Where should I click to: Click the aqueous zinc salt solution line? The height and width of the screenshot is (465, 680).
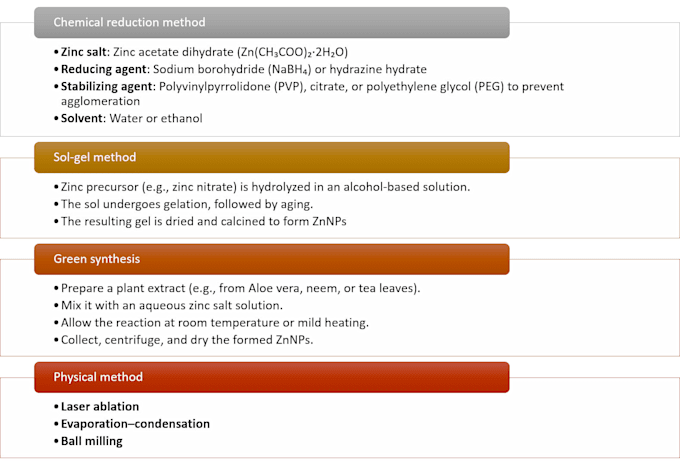pos(168,305)
